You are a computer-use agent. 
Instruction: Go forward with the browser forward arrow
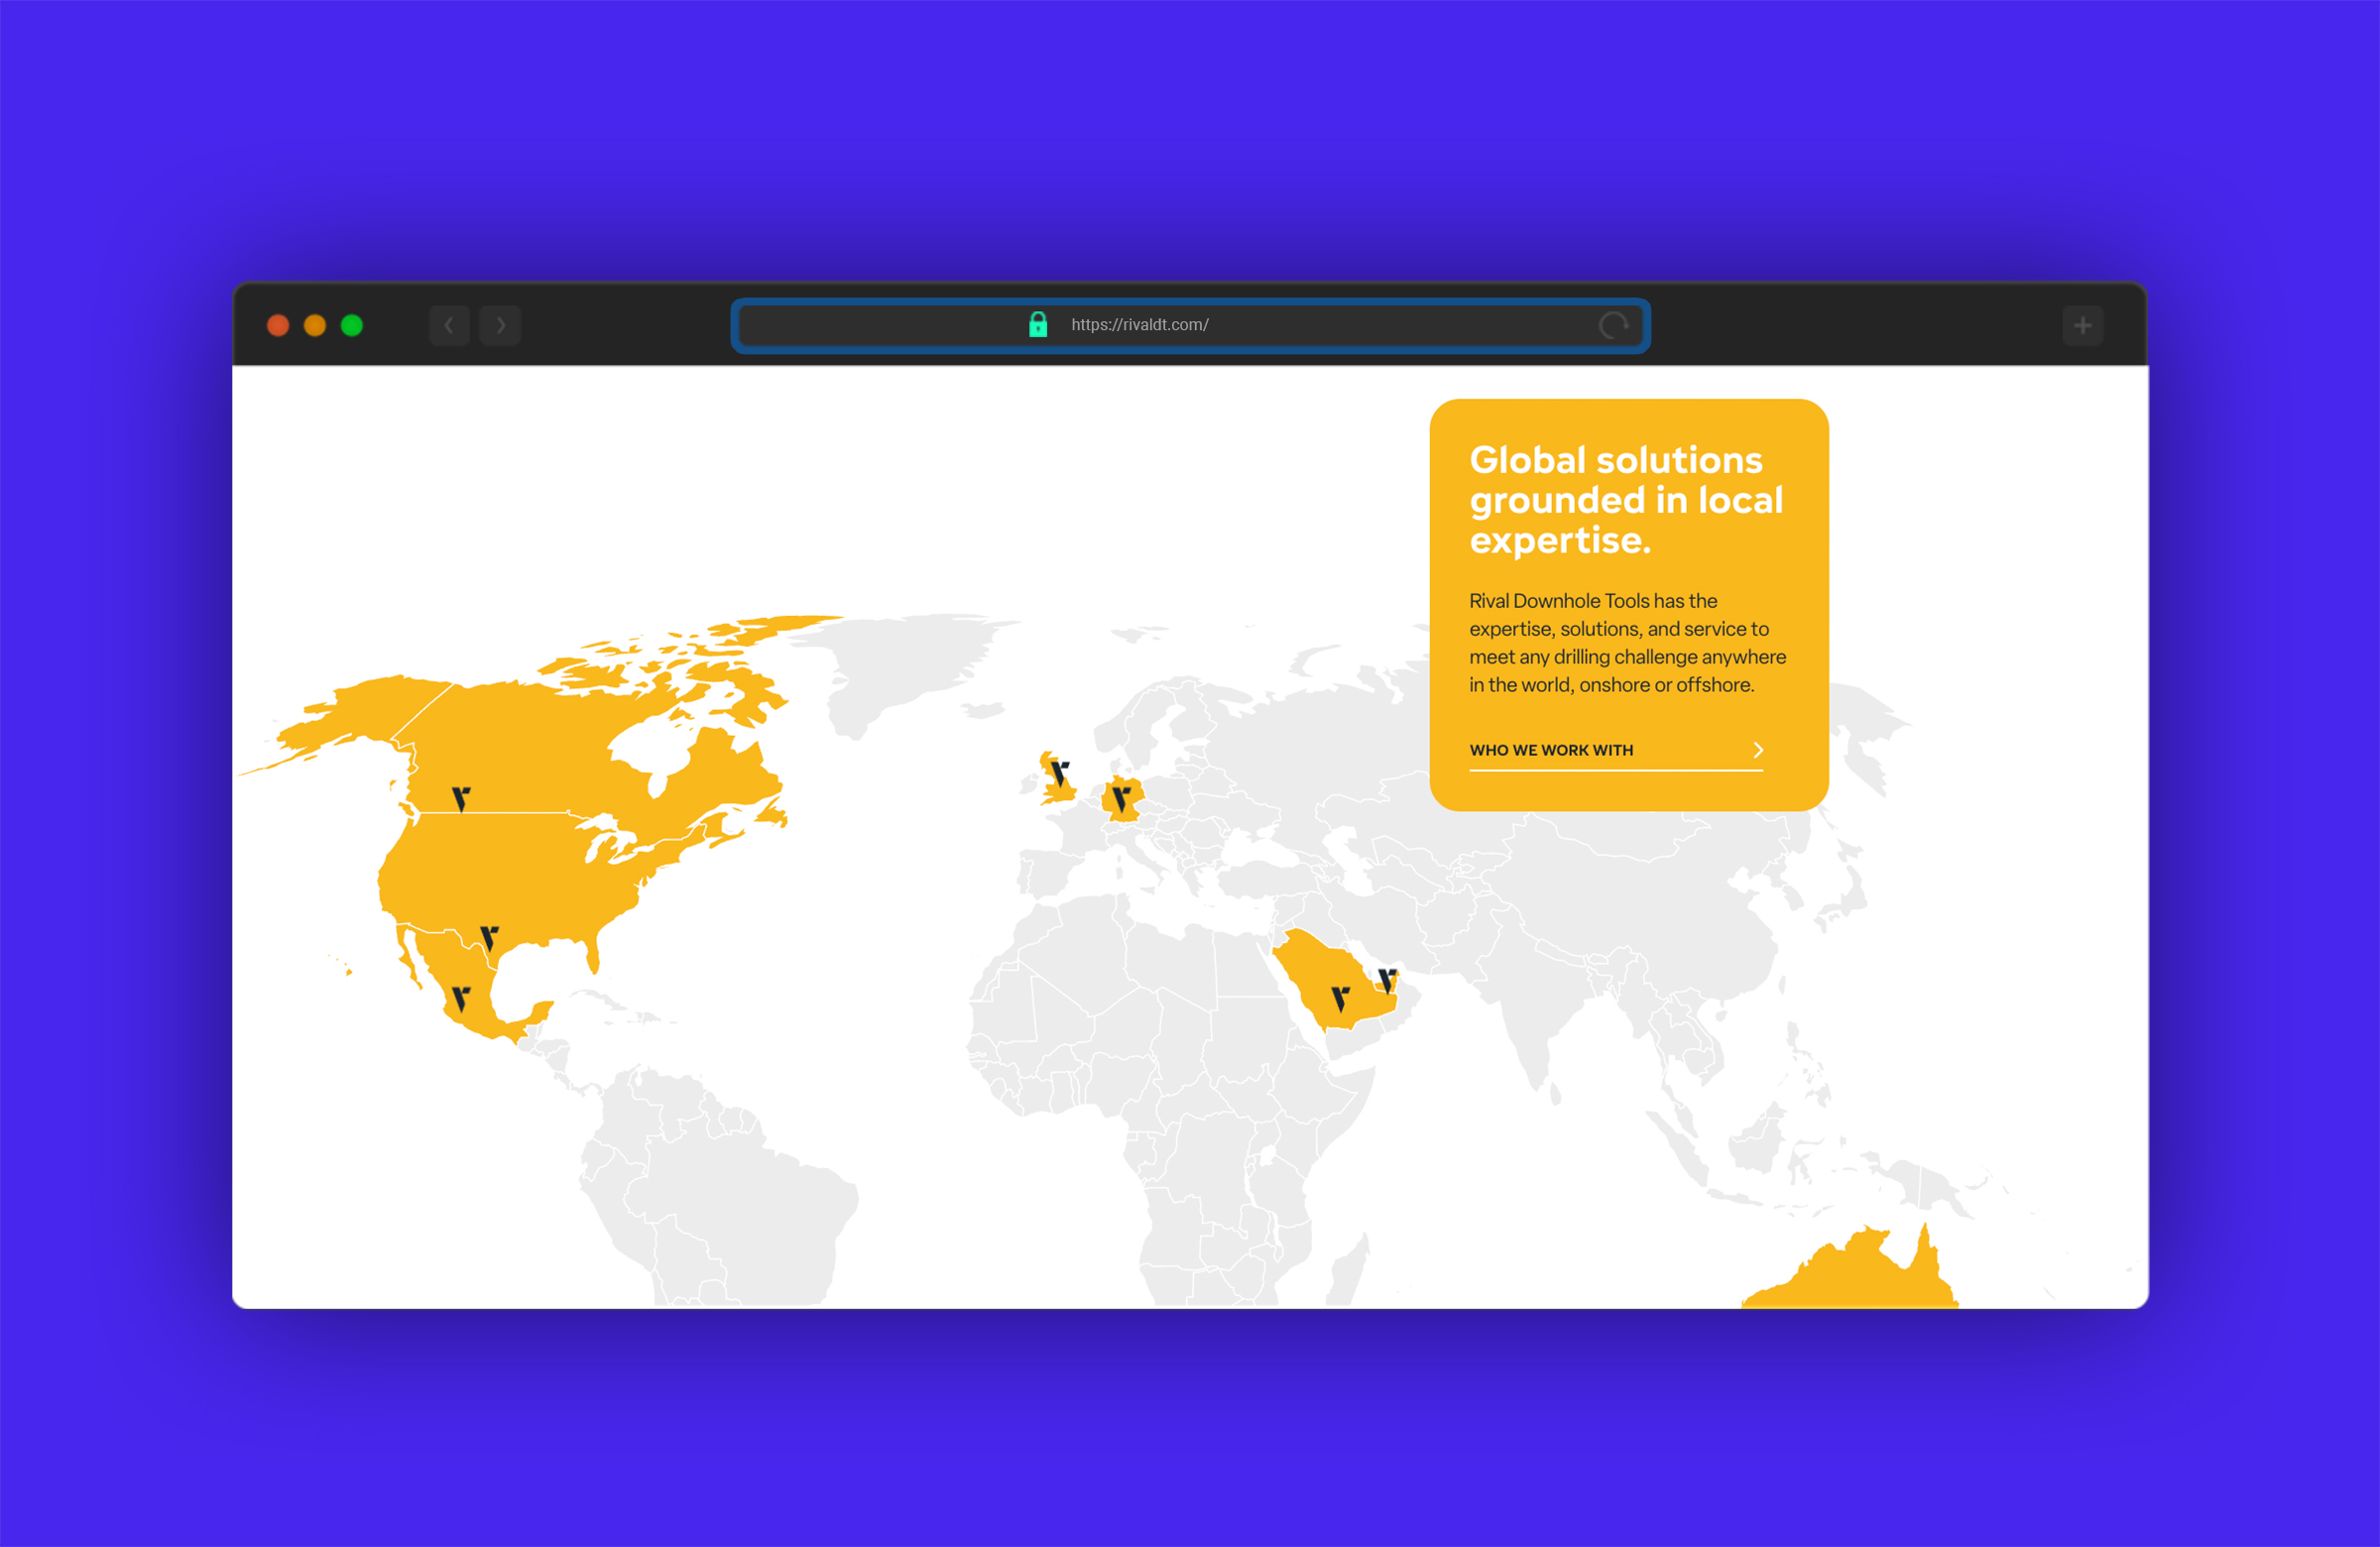(x=500, y=326)
